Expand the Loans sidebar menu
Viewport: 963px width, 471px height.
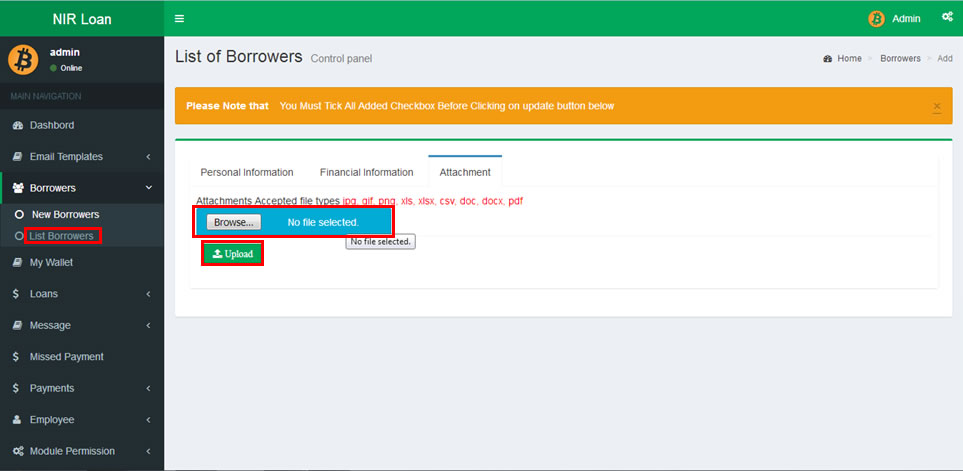(43, 294)
